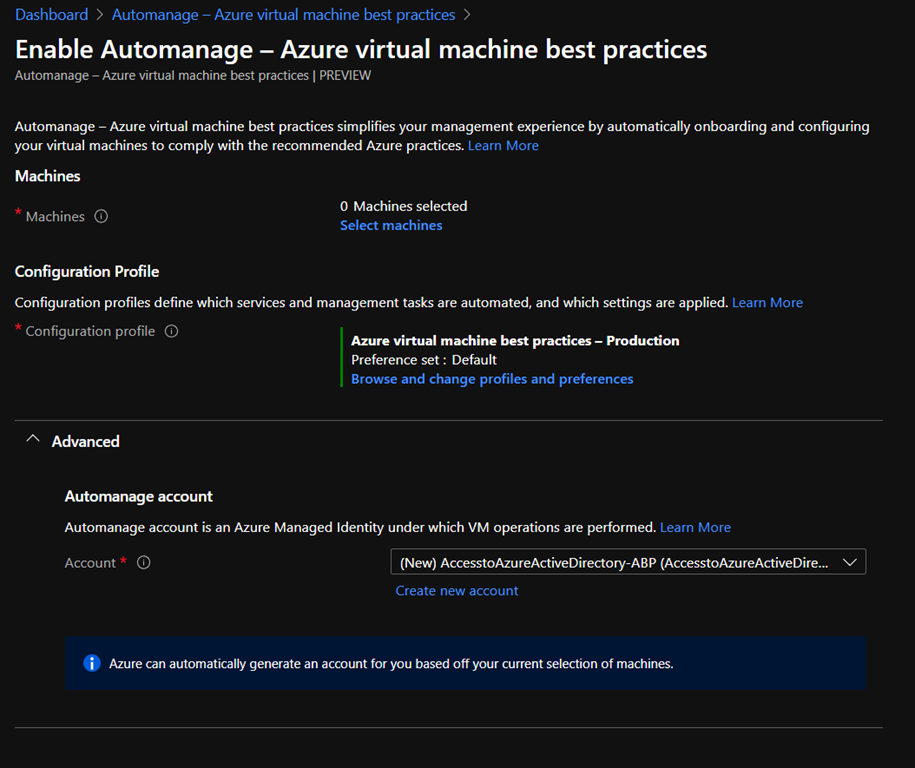This screenshot has width=915, height=768.
Task: Open the Automanage best practices breadcrumb
Action: tap(283, 15)
